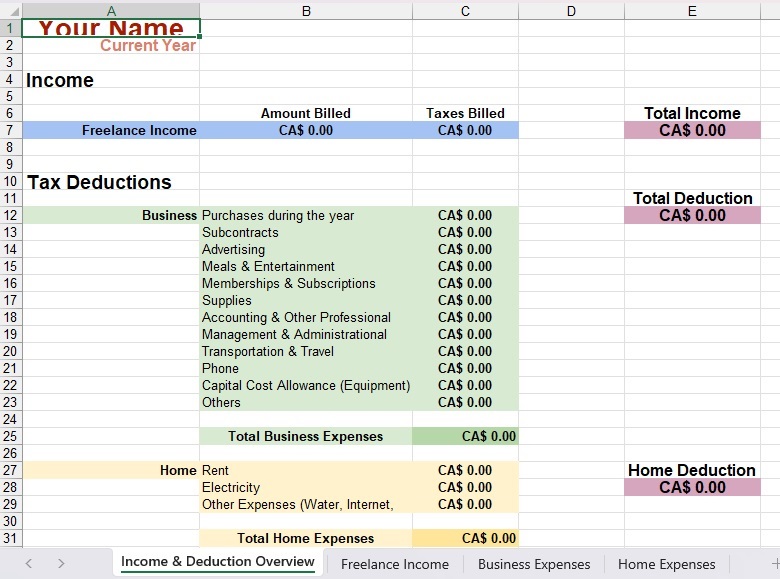Select row 12 header
This screenshot has height=579, width=780.
(10, 215)
